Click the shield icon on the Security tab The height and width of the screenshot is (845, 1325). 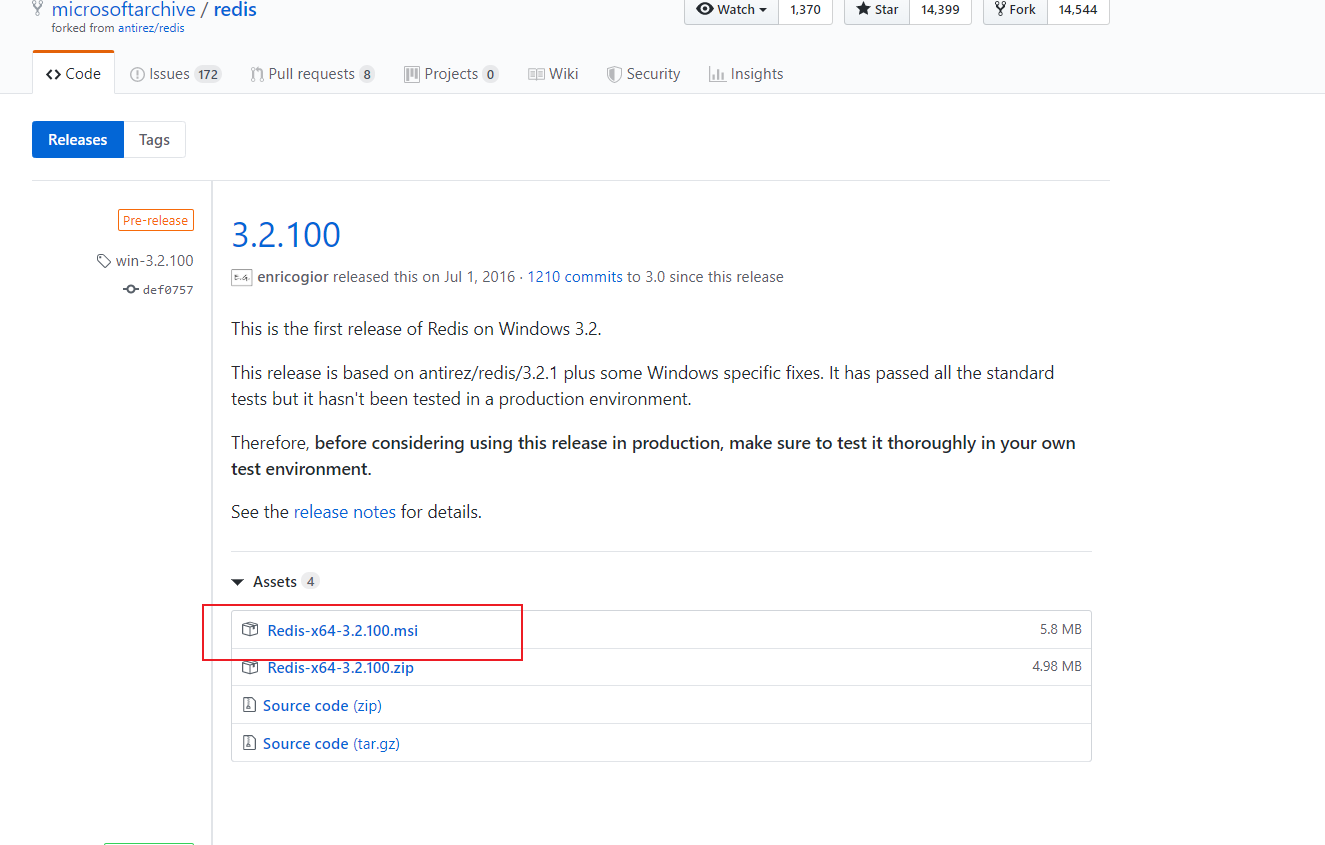tap(614, 74)
